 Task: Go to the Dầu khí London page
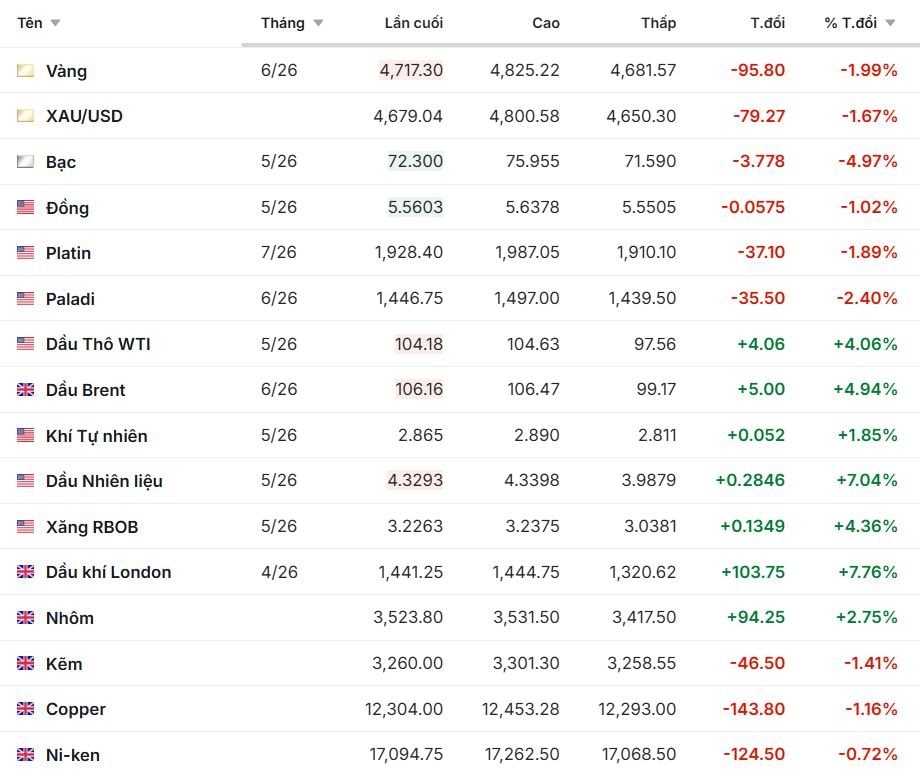tap(108, 572)
